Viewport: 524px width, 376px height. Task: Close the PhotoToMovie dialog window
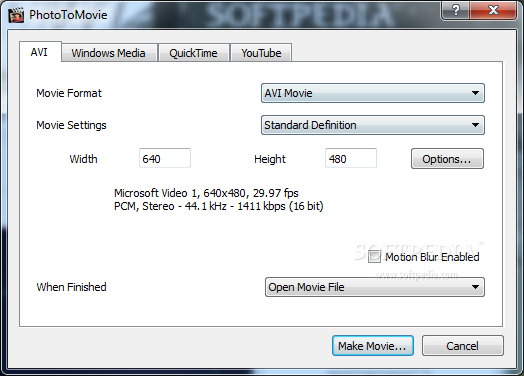(x=493, y=10)
